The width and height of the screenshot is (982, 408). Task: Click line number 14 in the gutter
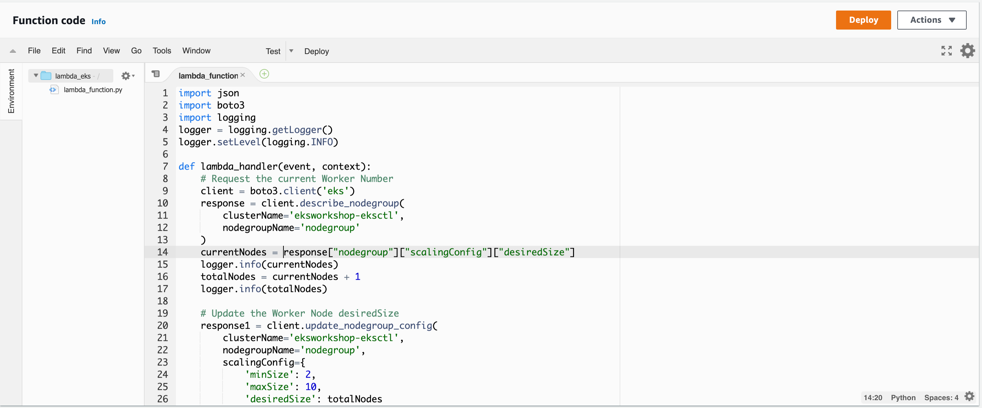point(163,252)
